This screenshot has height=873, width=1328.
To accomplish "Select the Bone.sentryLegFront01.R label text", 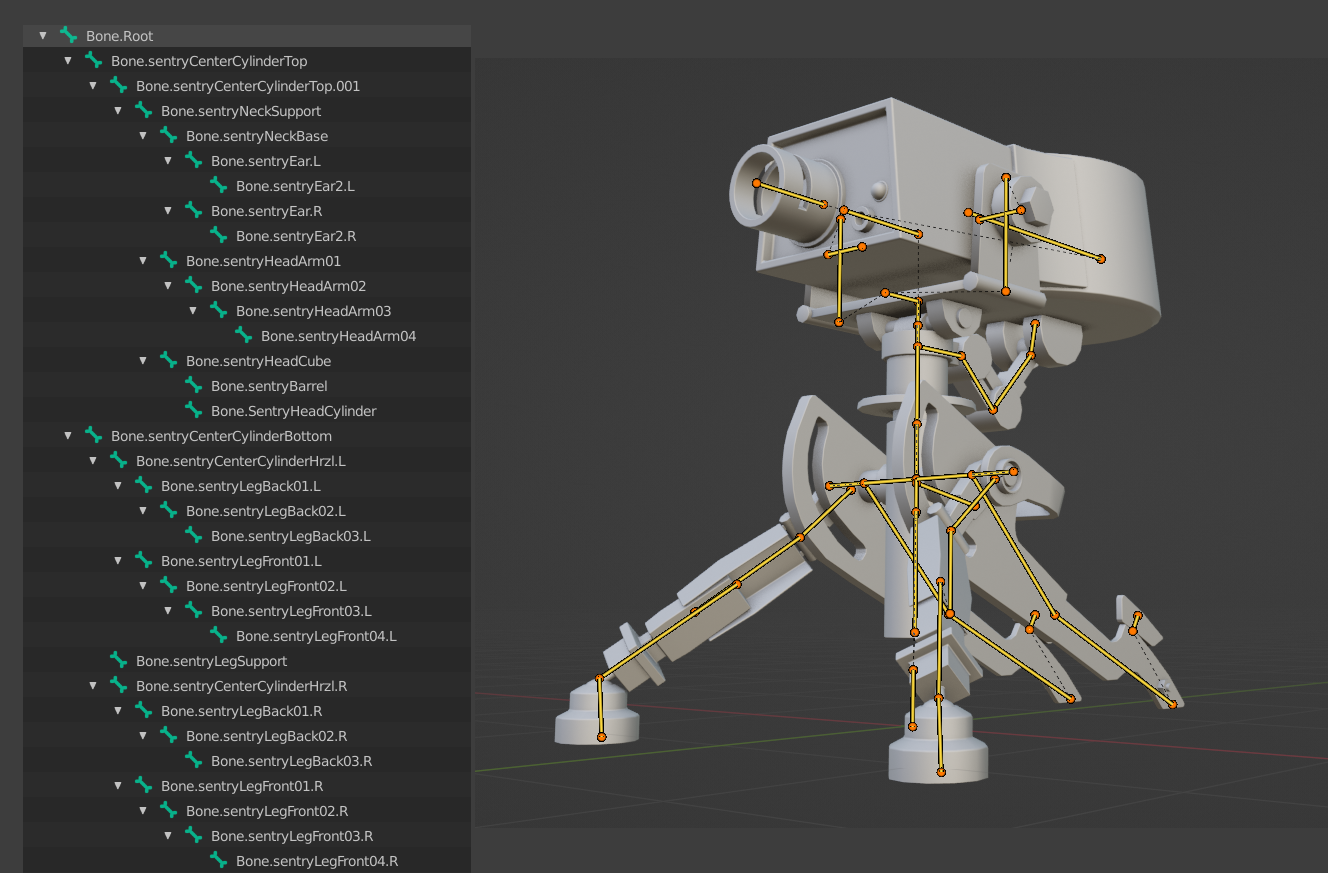I will point(242,786).
